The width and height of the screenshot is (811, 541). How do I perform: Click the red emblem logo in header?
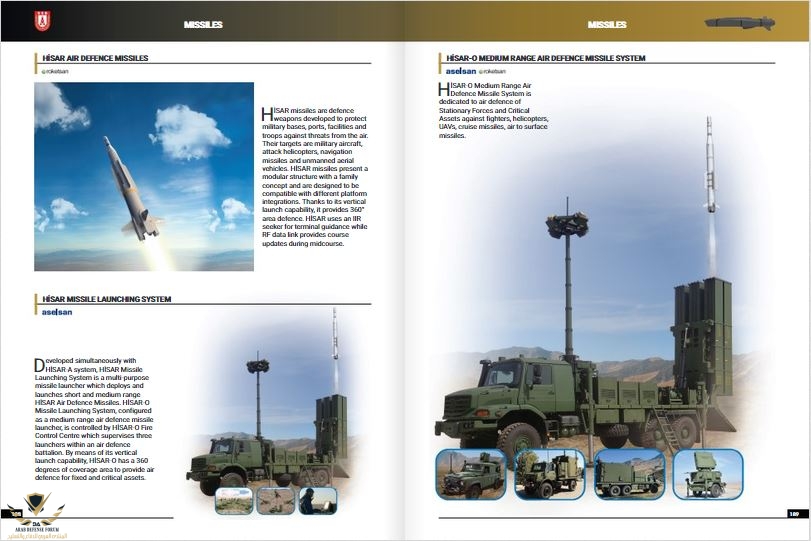pos(42,21)
